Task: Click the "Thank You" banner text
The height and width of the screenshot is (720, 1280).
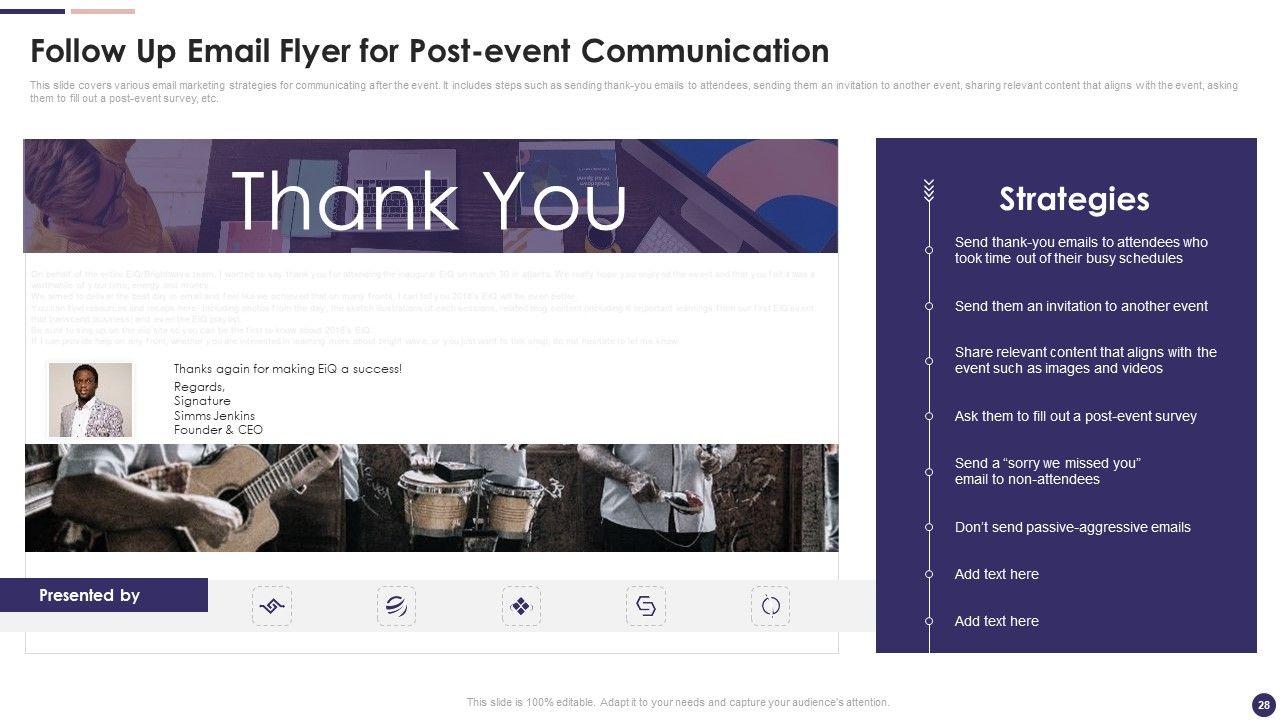Action: [x=429, y=202]
